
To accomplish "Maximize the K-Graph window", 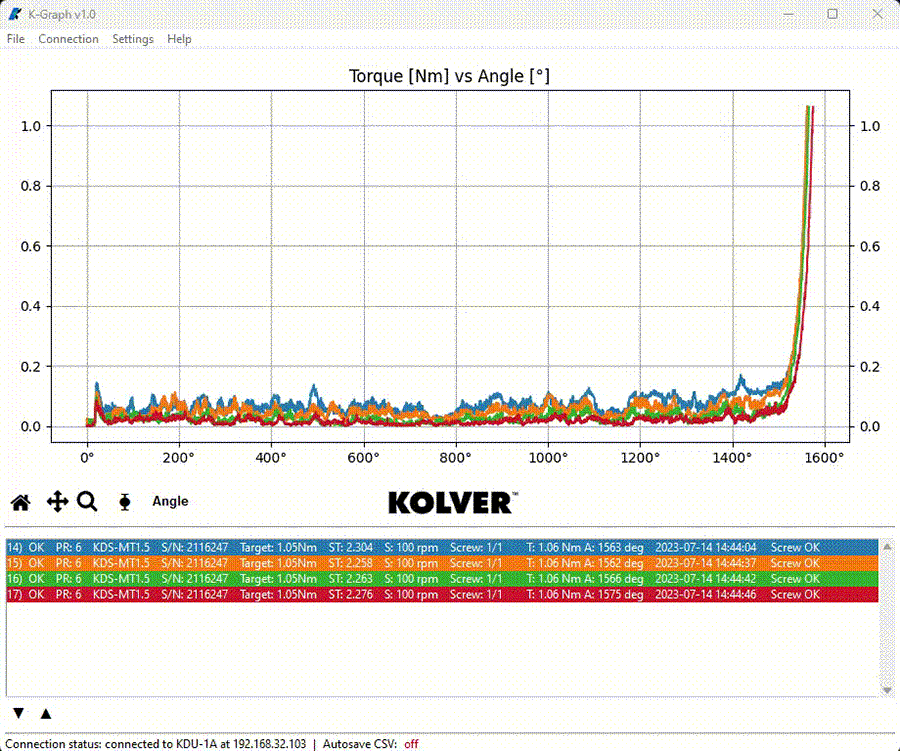I will pos(832,14).
